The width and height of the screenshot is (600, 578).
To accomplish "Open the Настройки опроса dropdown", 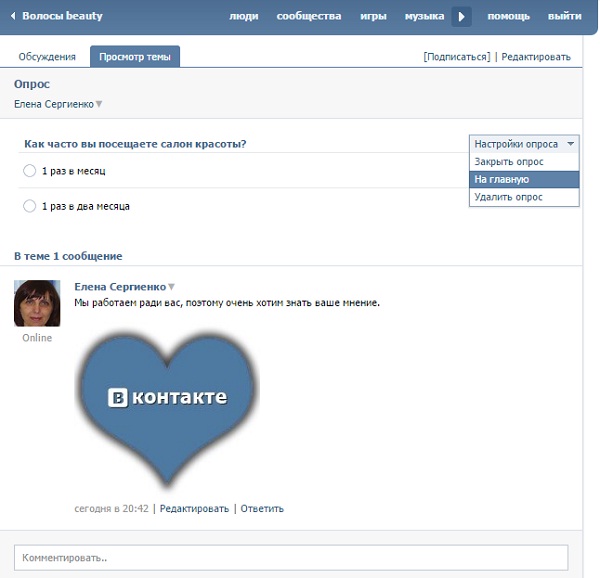I will pyautogui.click(x=524, y=144).
